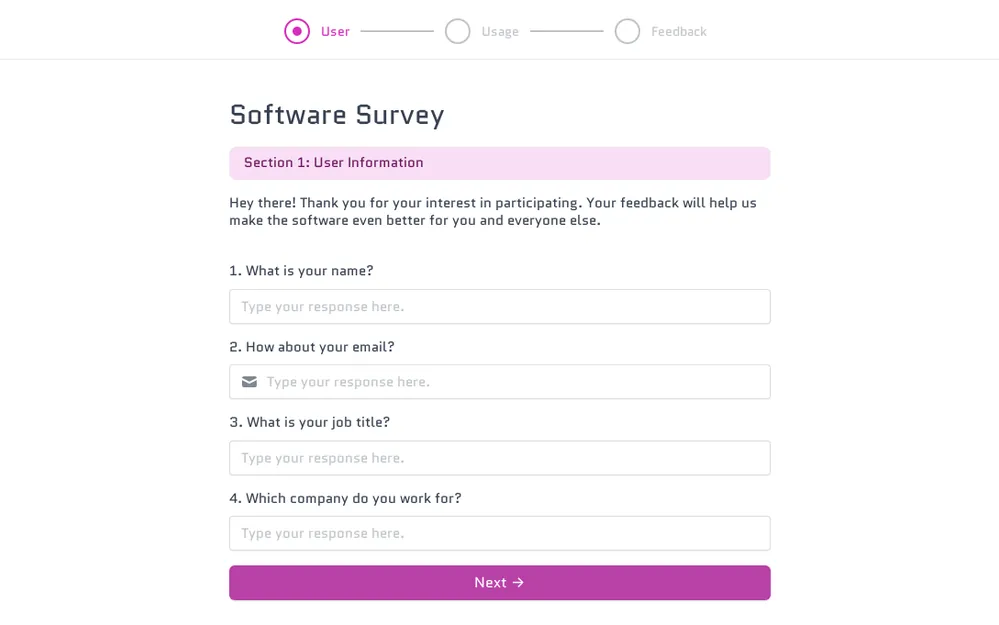Jump to the Feedback step label
The image size is (999, 625).
pyautogui.click(x=678, y=31)
